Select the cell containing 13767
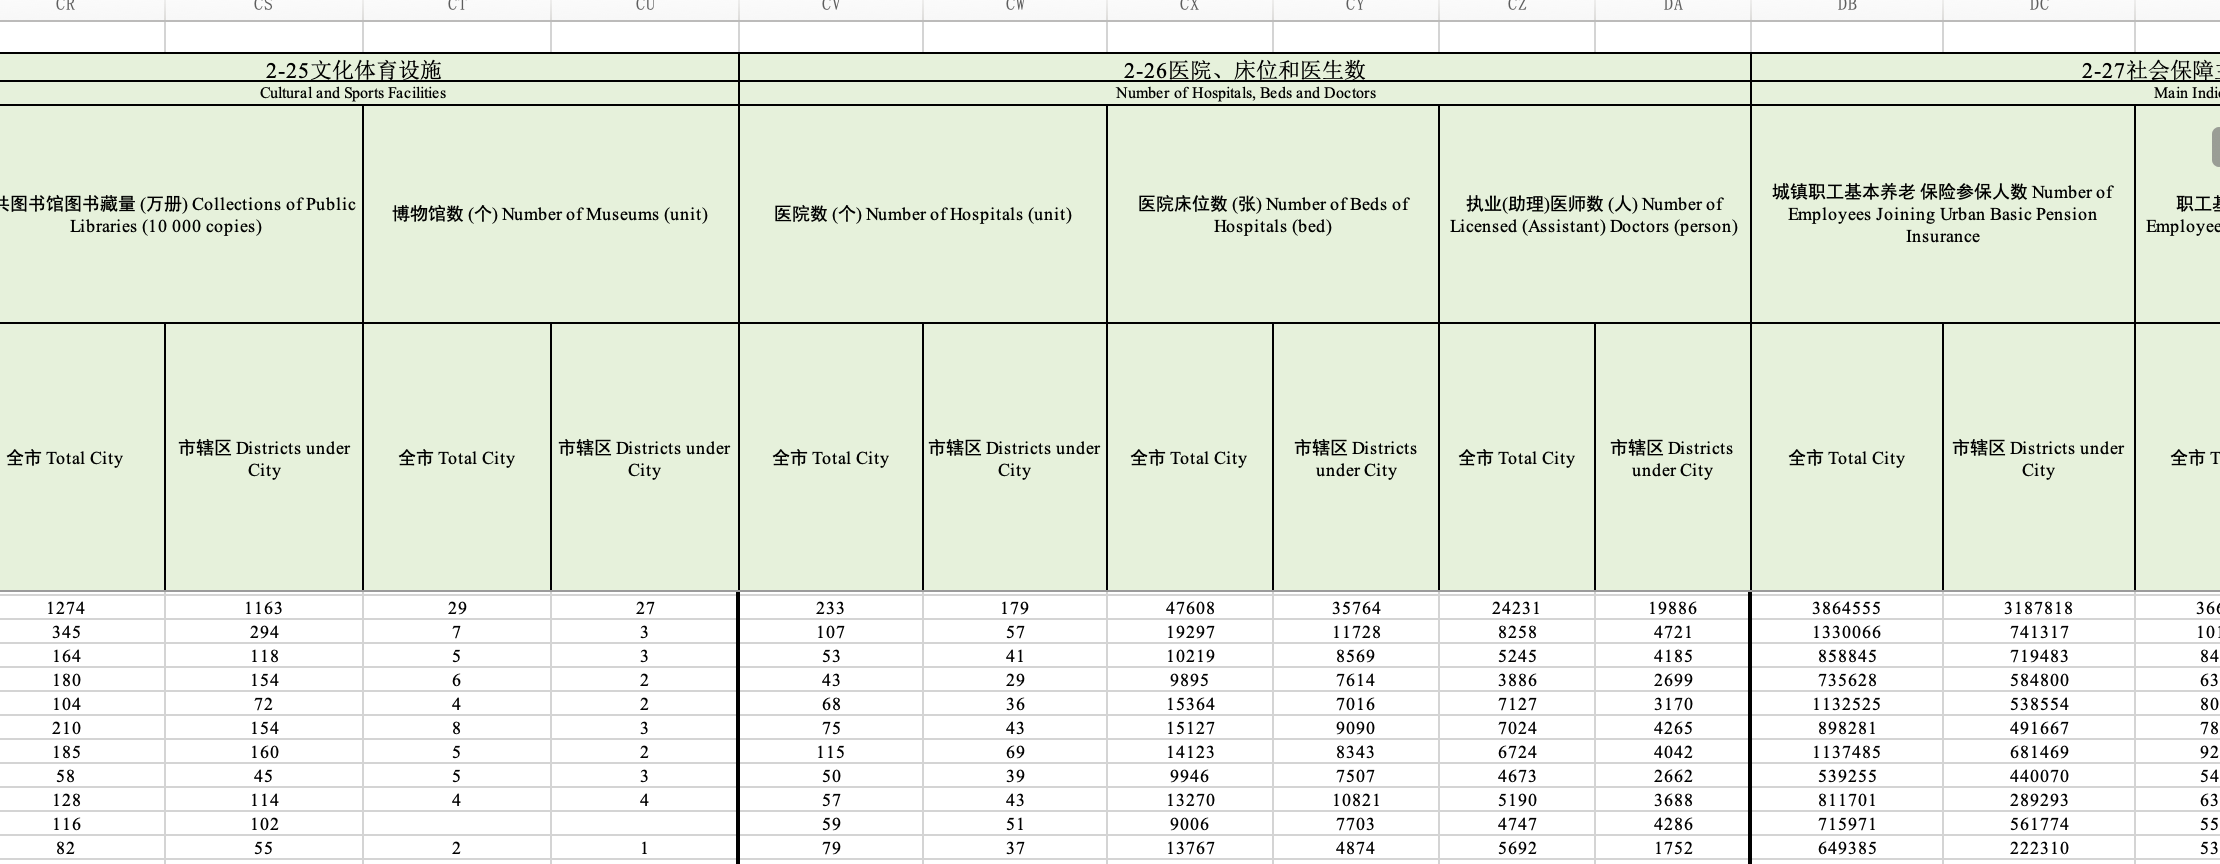Viewport: 2220px width, 864px height. [x=1190, y=848]
